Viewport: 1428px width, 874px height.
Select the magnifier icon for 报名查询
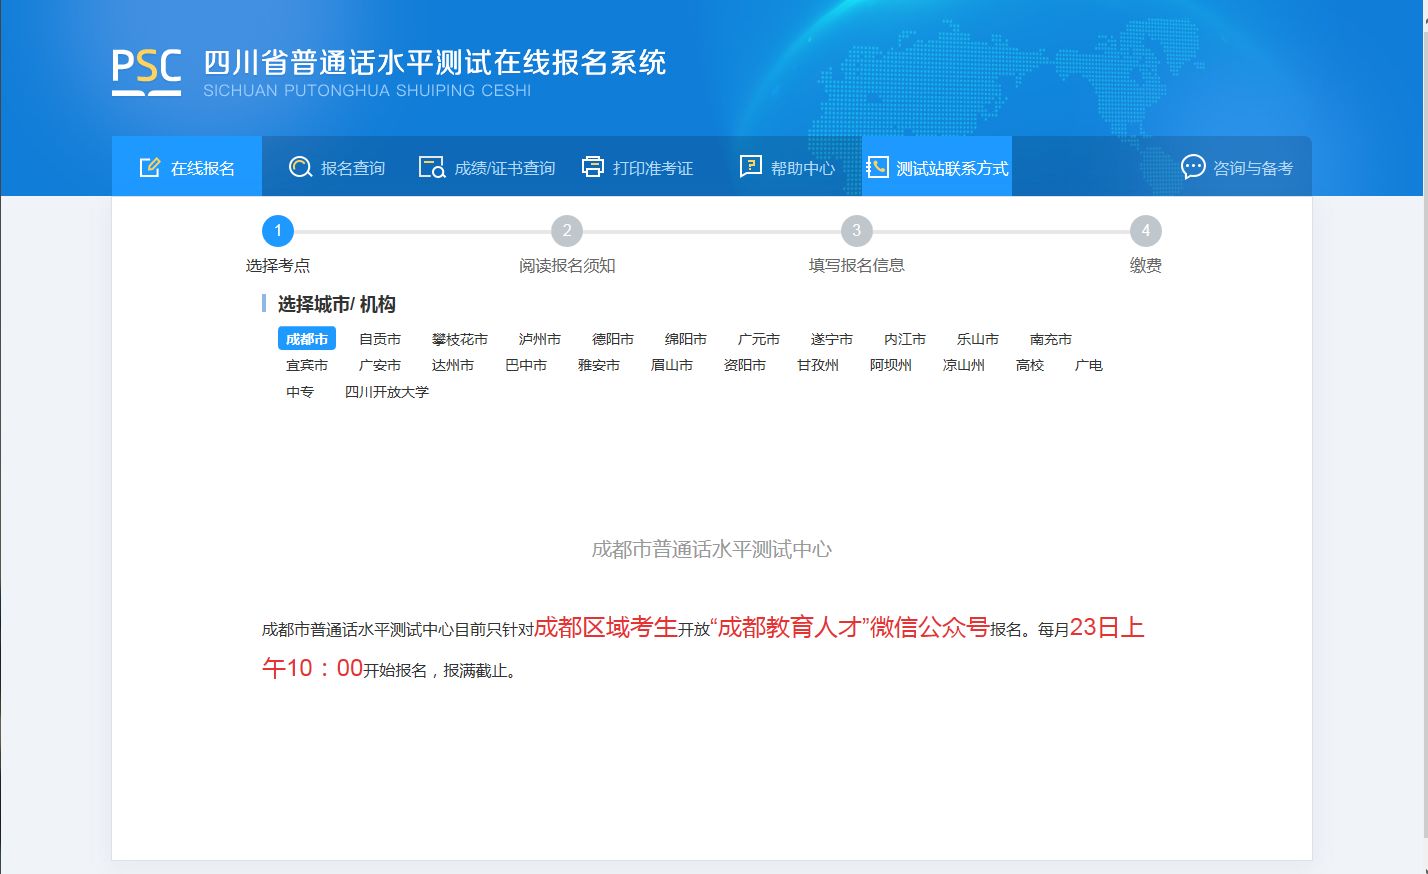point(299,167)
